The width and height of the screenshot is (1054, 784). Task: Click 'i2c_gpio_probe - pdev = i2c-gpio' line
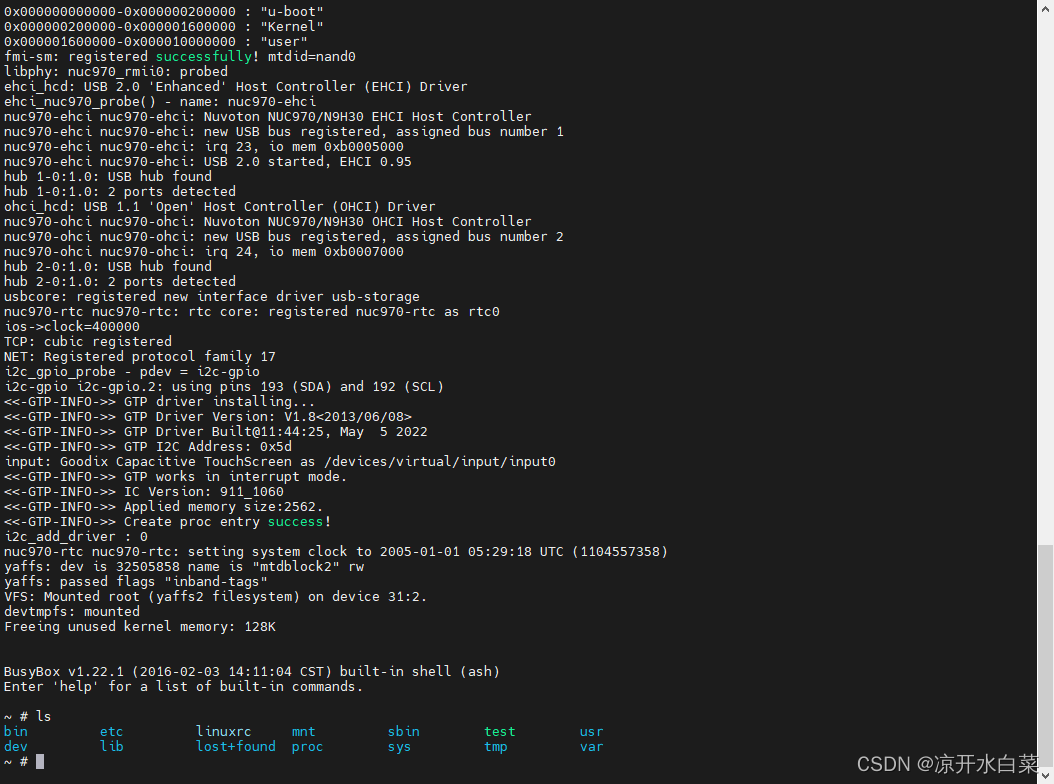(132, 371)
